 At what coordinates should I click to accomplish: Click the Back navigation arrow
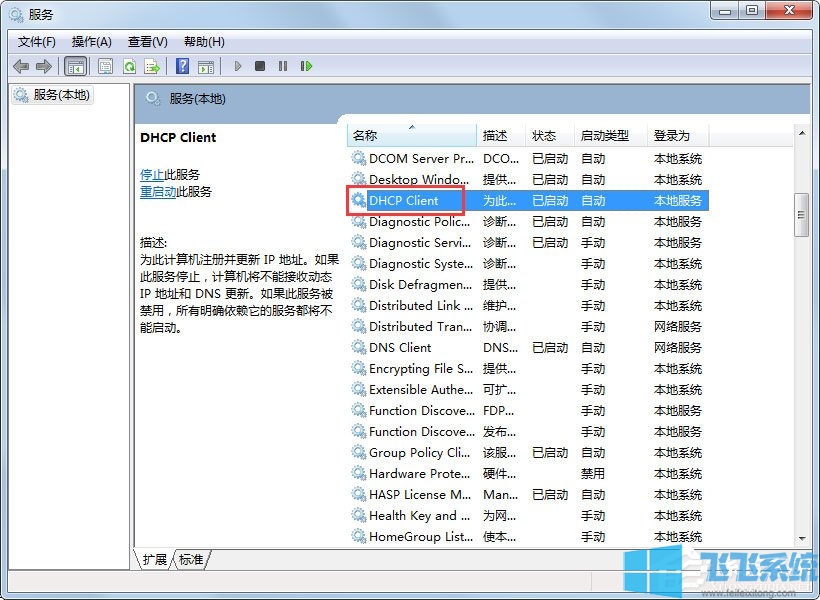(x=22, y=66)
